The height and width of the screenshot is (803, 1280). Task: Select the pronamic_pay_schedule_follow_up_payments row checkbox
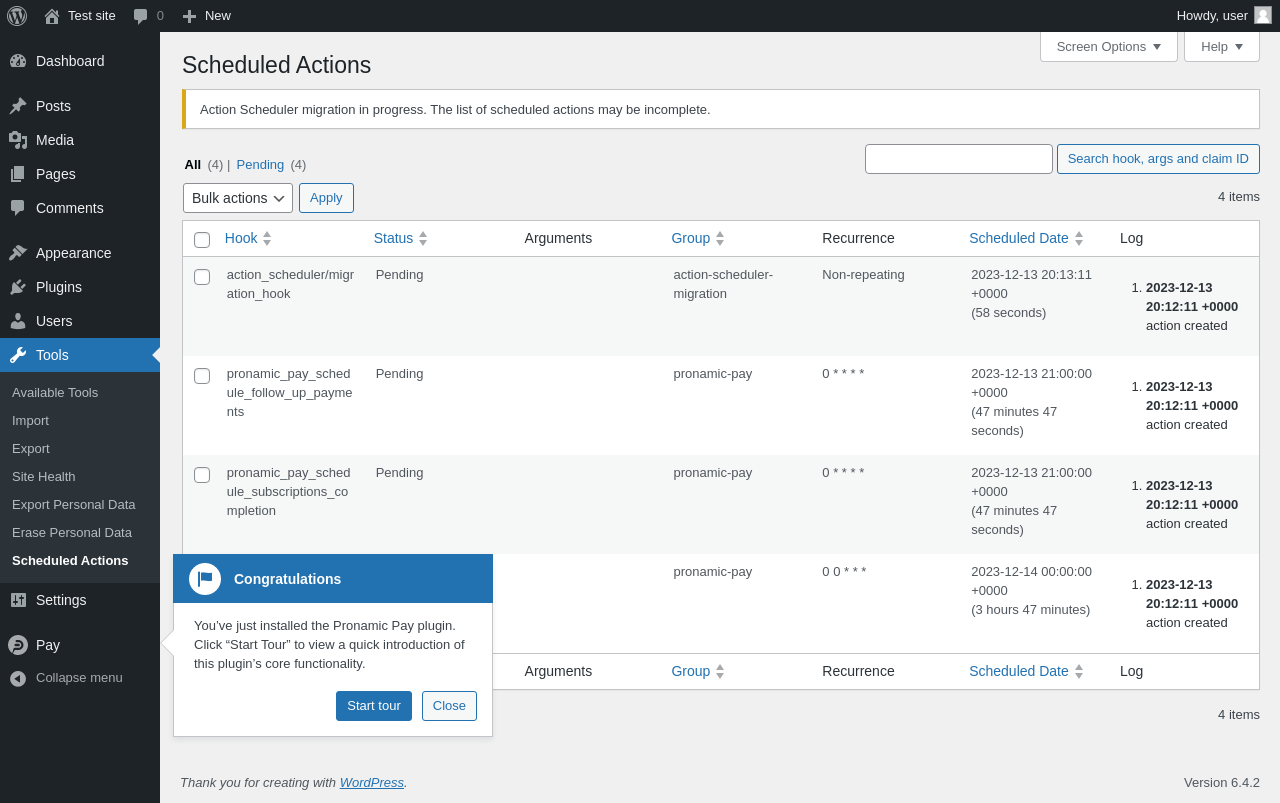tap(202, 376)
